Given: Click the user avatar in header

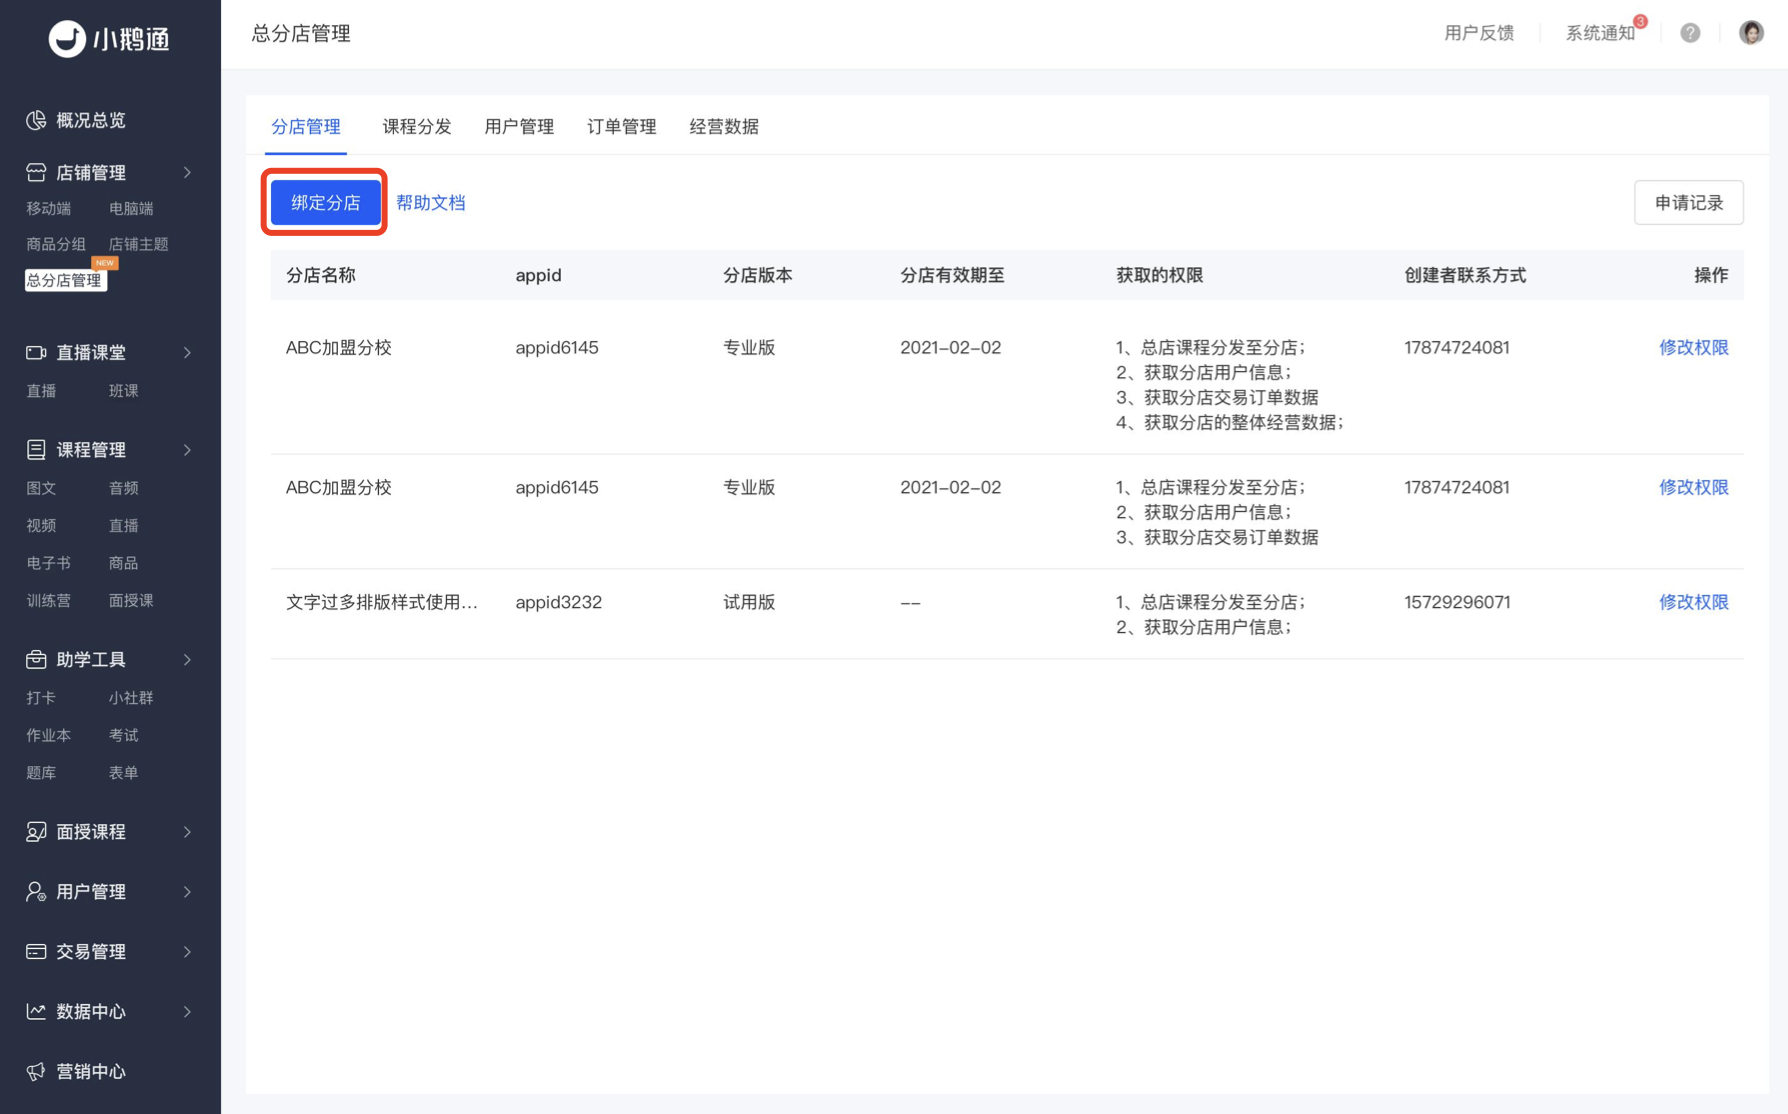Looking at the screenshot, I should click(x=1751, y=33).
